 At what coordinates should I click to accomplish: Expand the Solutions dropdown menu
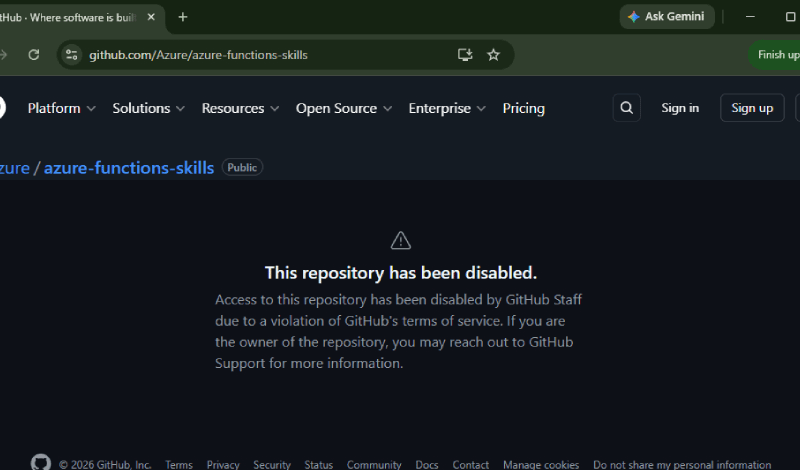(148, 108)
